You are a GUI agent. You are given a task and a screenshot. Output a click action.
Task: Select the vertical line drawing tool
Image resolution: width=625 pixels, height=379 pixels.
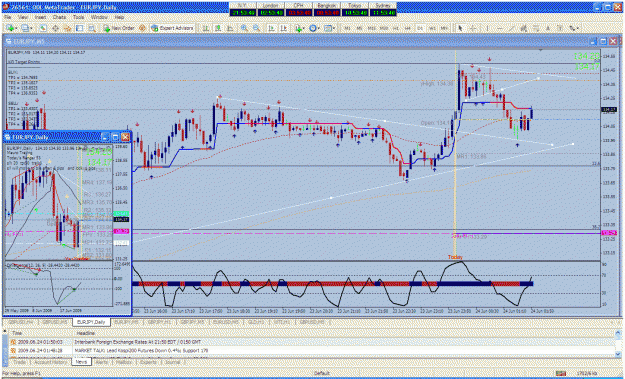point(487,28)
